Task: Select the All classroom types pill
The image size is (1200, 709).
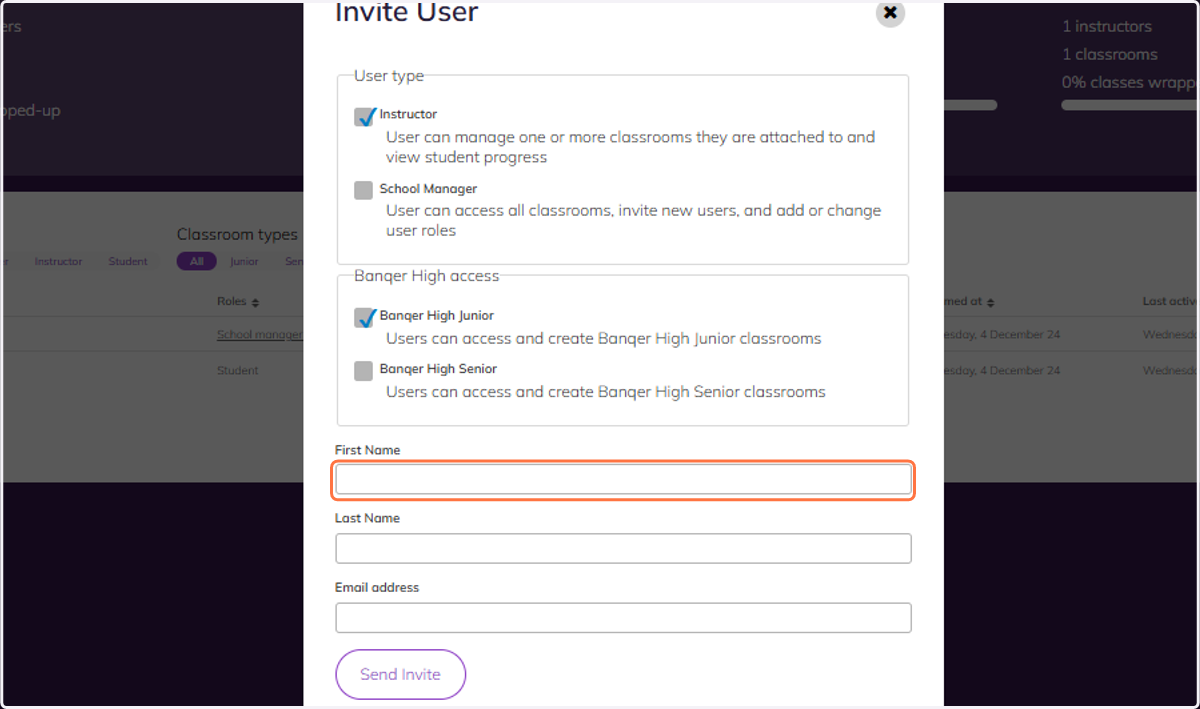Action: click(197, 261)
